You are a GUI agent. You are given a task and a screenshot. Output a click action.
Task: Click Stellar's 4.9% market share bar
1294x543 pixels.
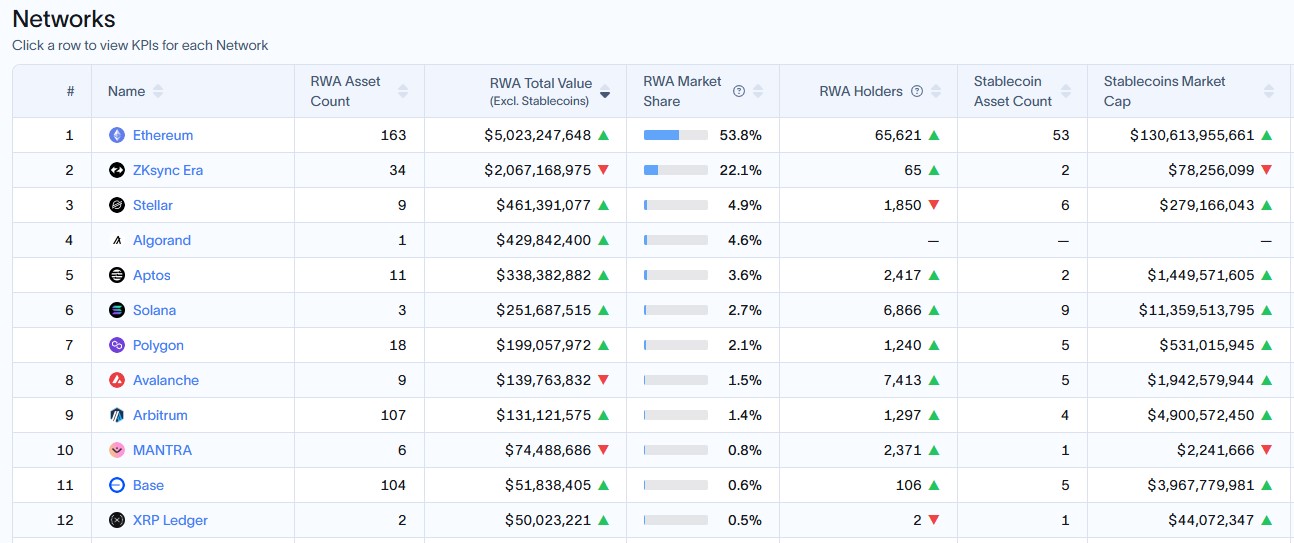pyautogui.click(x=676, y=205)
